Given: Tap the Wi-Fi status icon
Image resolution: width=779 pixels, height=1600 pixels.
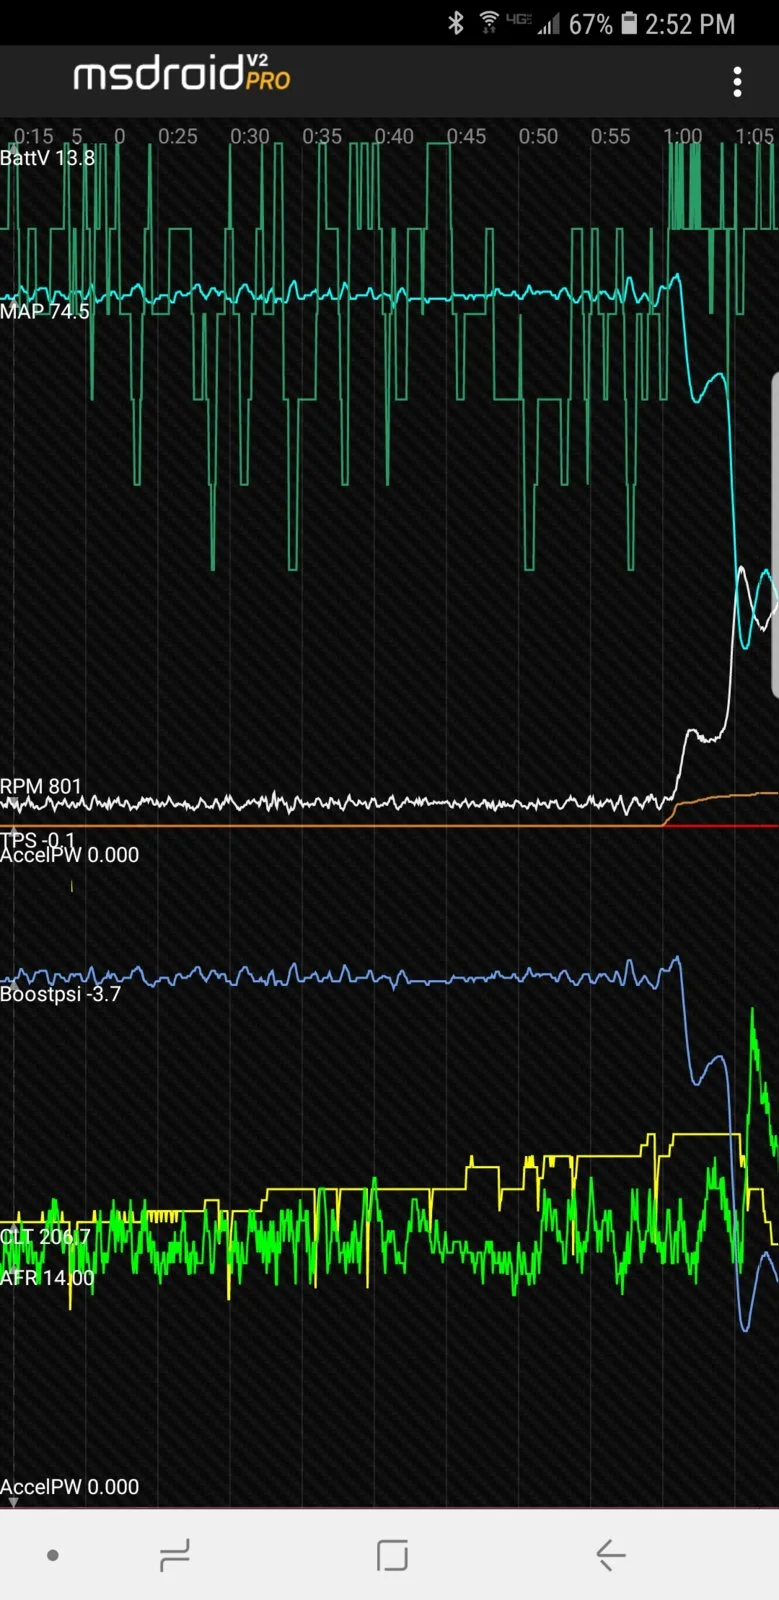Looking at the screenshot, I should click(x=489, y=22).
